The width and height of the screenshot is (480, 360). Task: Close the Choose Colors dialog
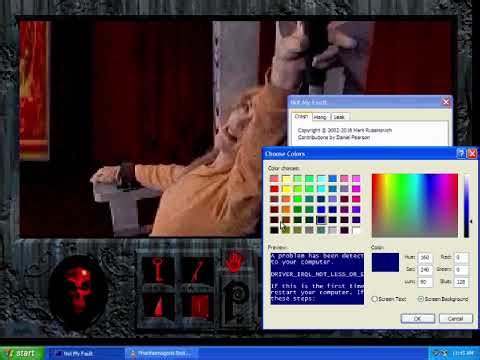(x=472, y=154)
